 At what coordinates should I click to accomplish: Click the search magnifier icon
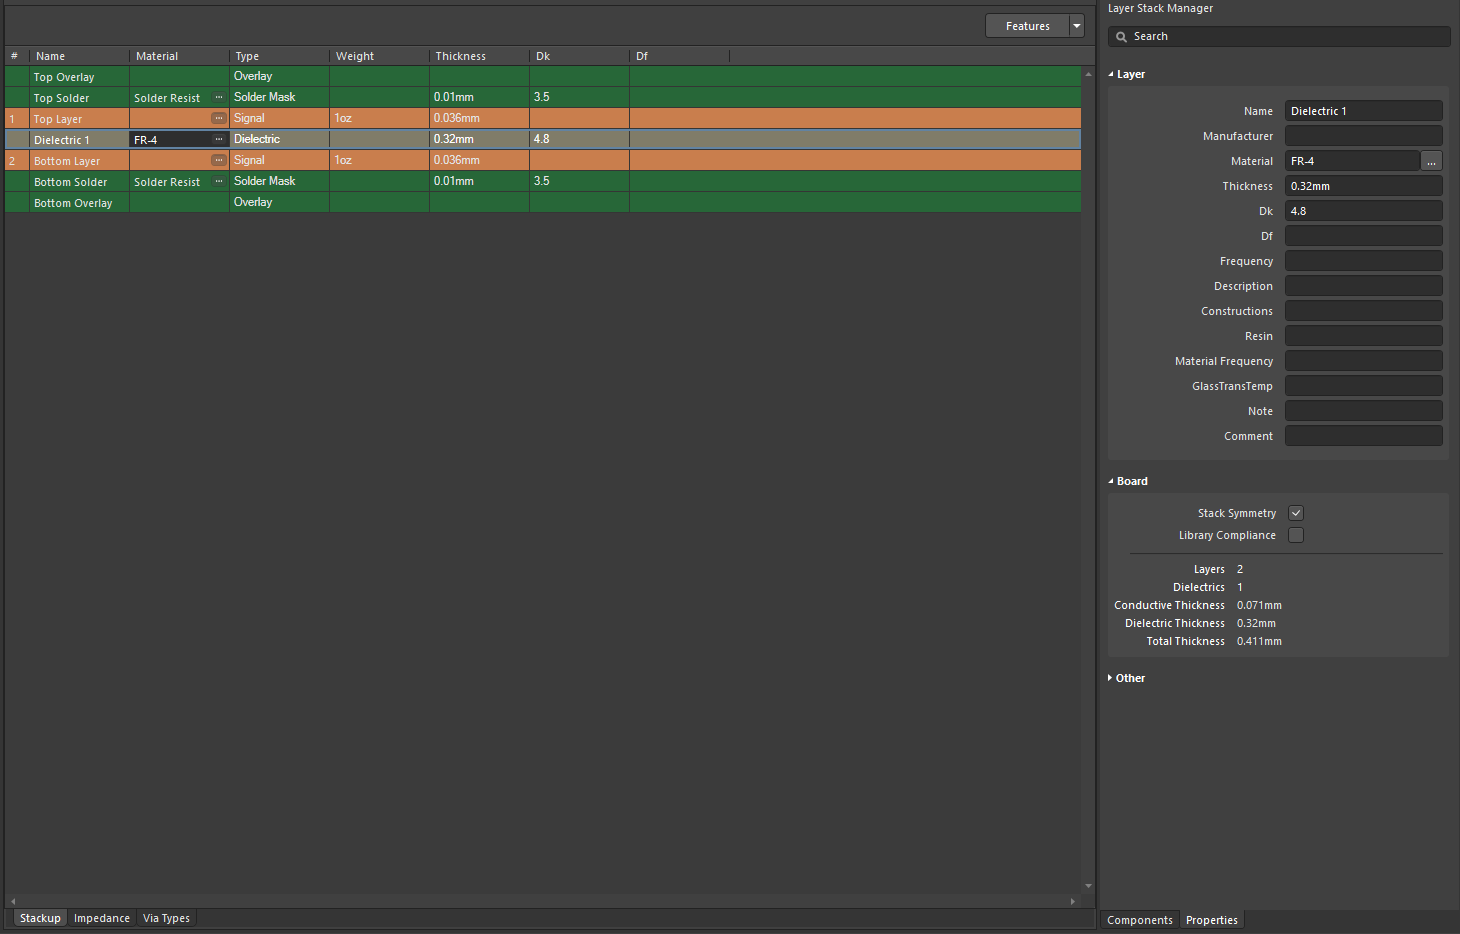pyautogui.click(x=1121, y=36)
